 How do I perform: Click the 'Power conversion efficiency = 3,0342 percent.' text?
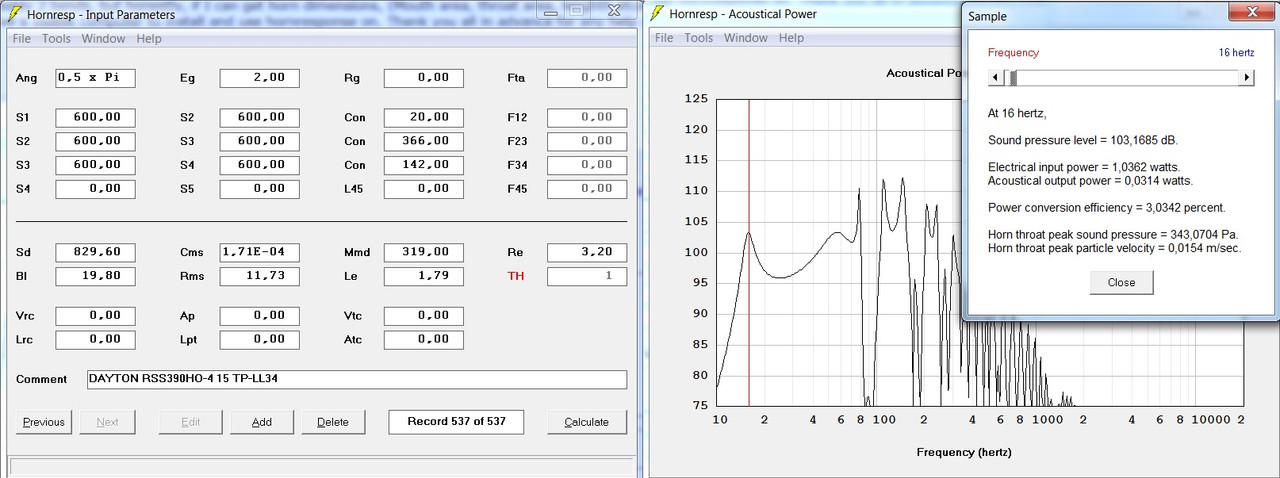pos(1107,208)
